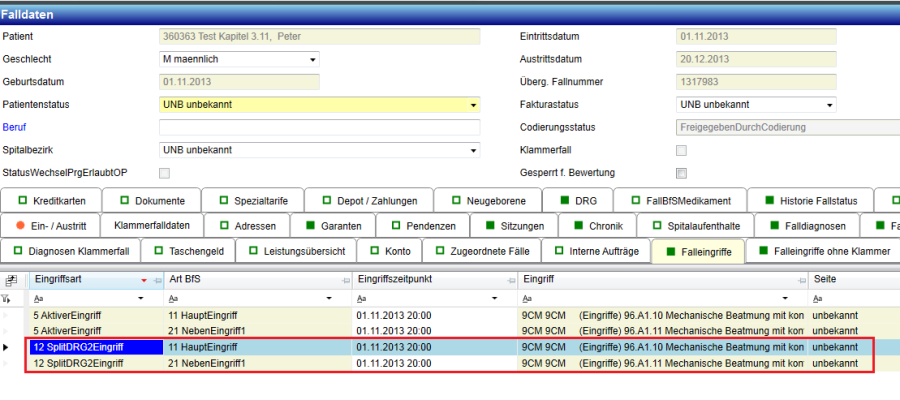Toggle the StatusWechselPrgErlaubtOP checkbox
This screenshot has width=900, height=400.
[x=165, y=173]
